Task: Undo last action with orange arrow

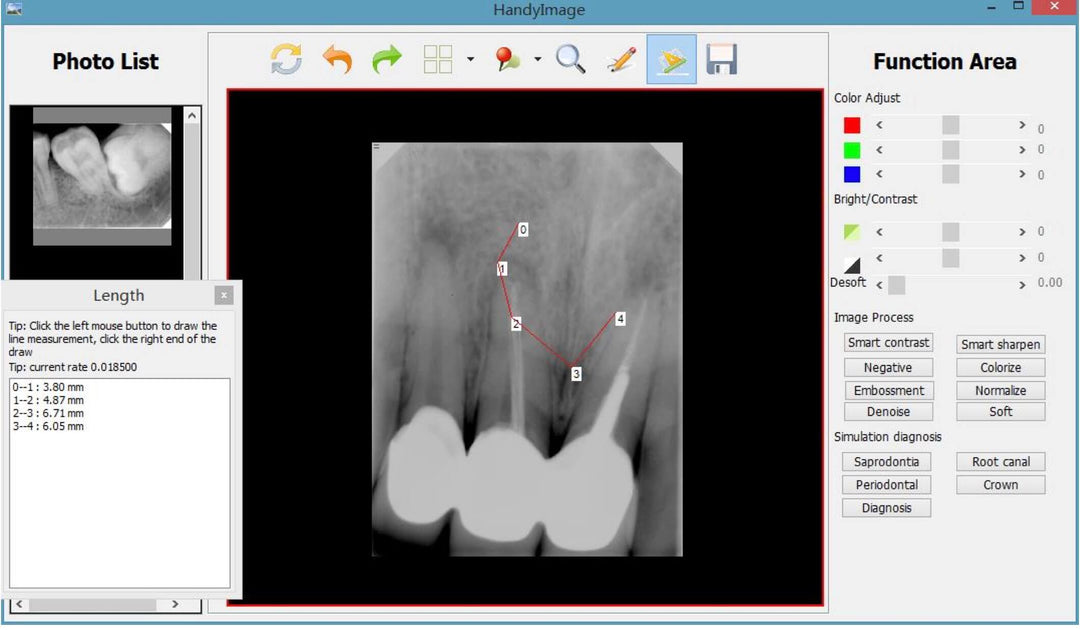Action: pos(337,59)
